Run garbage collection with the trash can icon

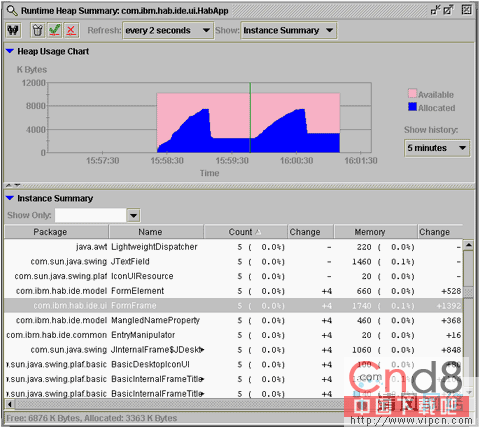click(38, 30)
